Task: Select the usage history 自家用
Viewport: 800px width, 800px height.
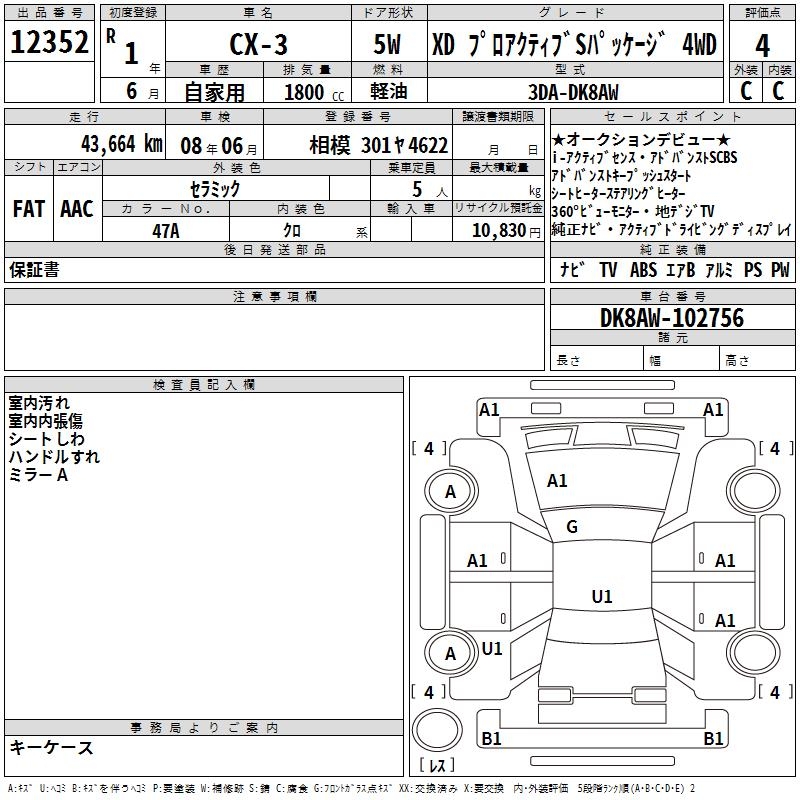Action: (x=214, y=92)
